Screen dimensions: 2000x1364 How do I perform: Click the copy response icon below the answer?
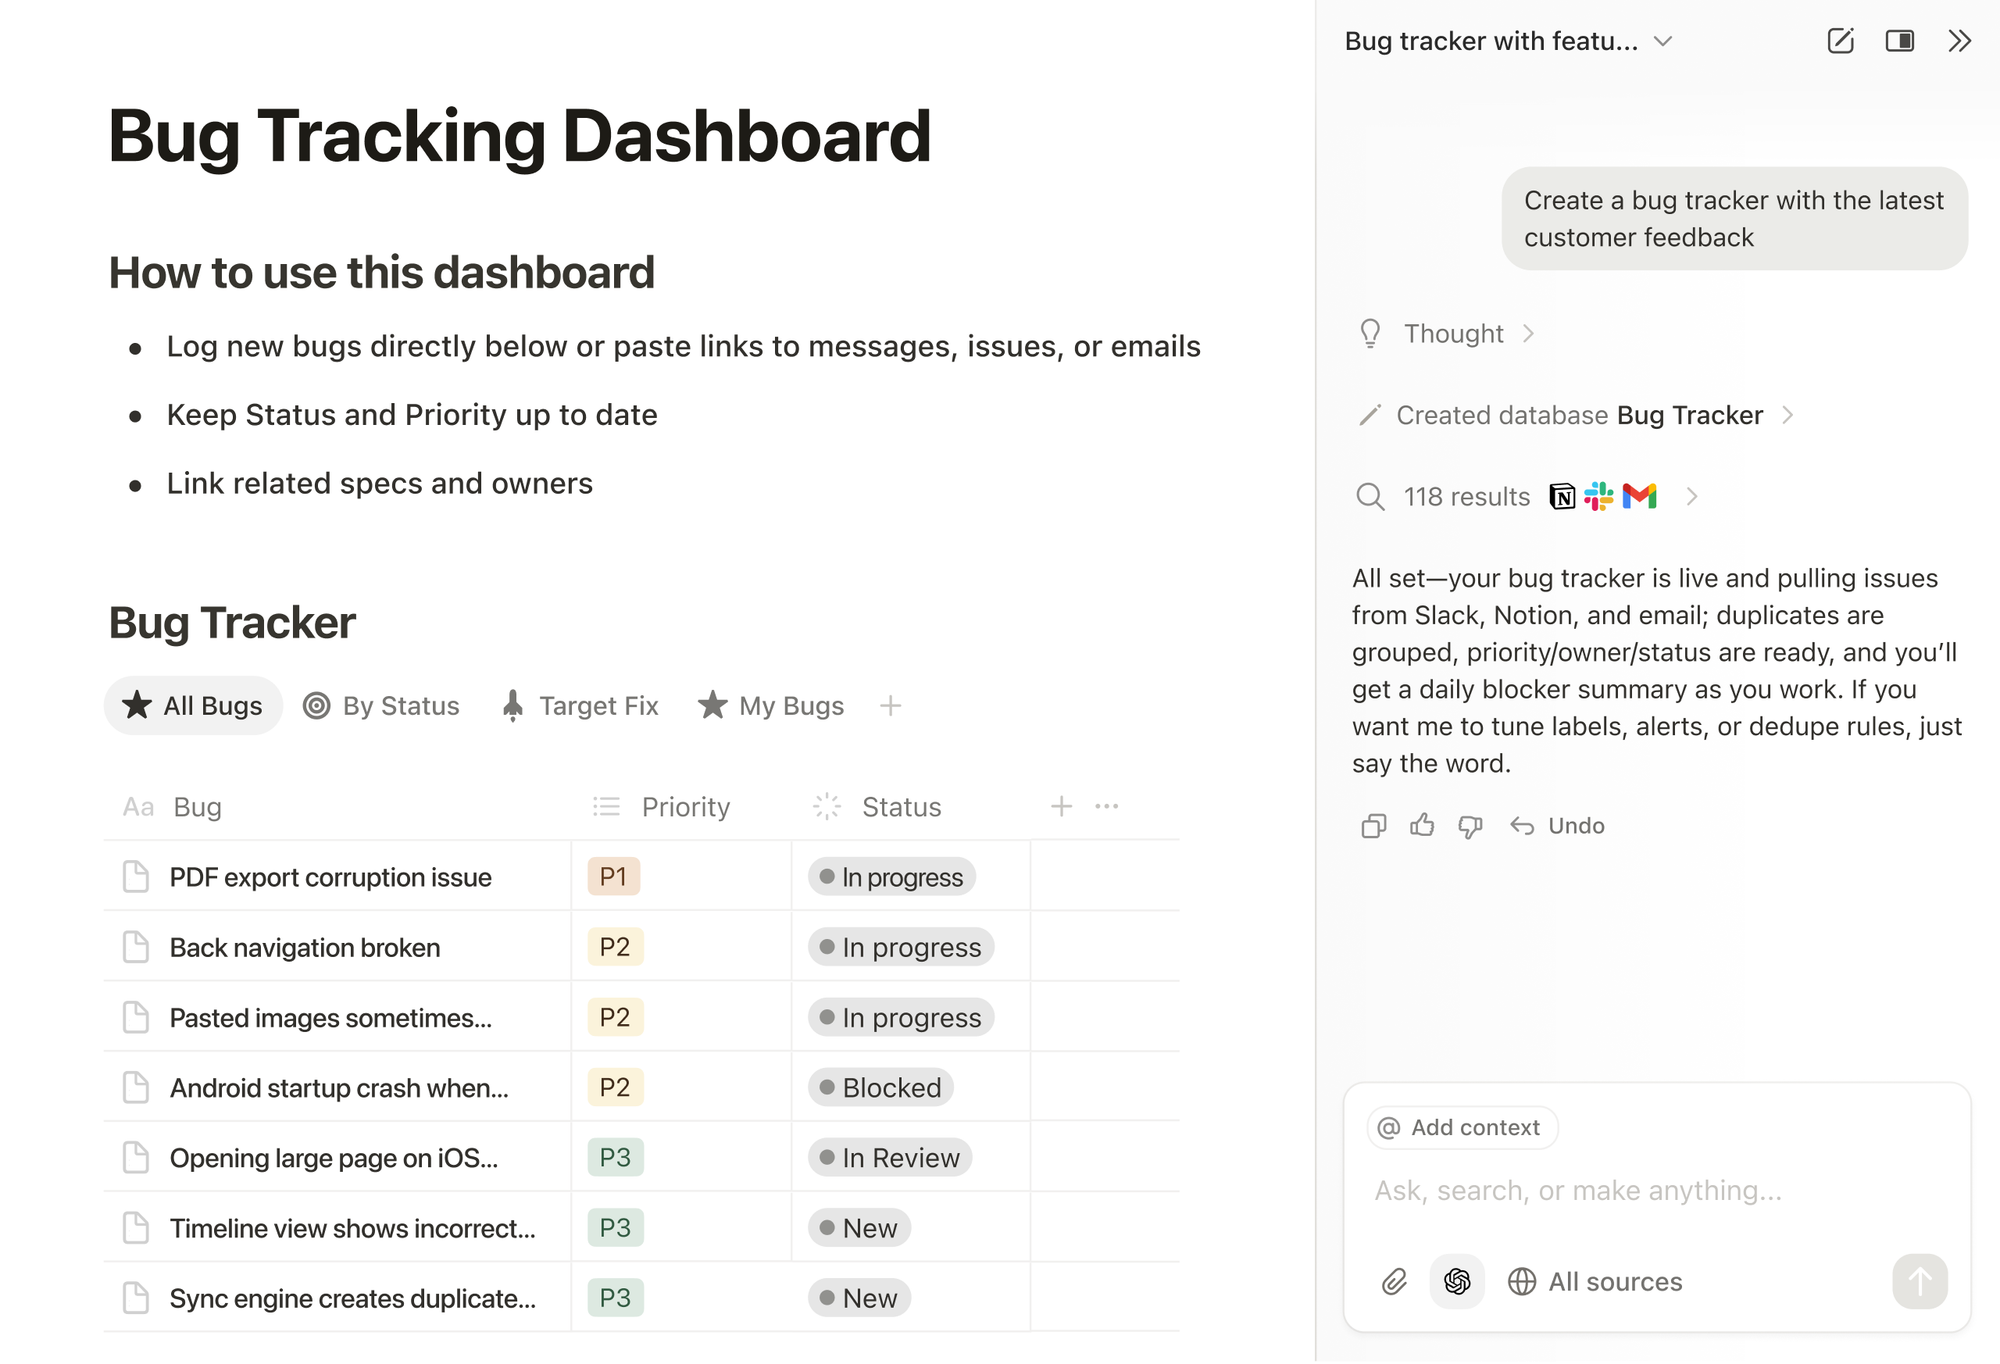pos(1372,825)
